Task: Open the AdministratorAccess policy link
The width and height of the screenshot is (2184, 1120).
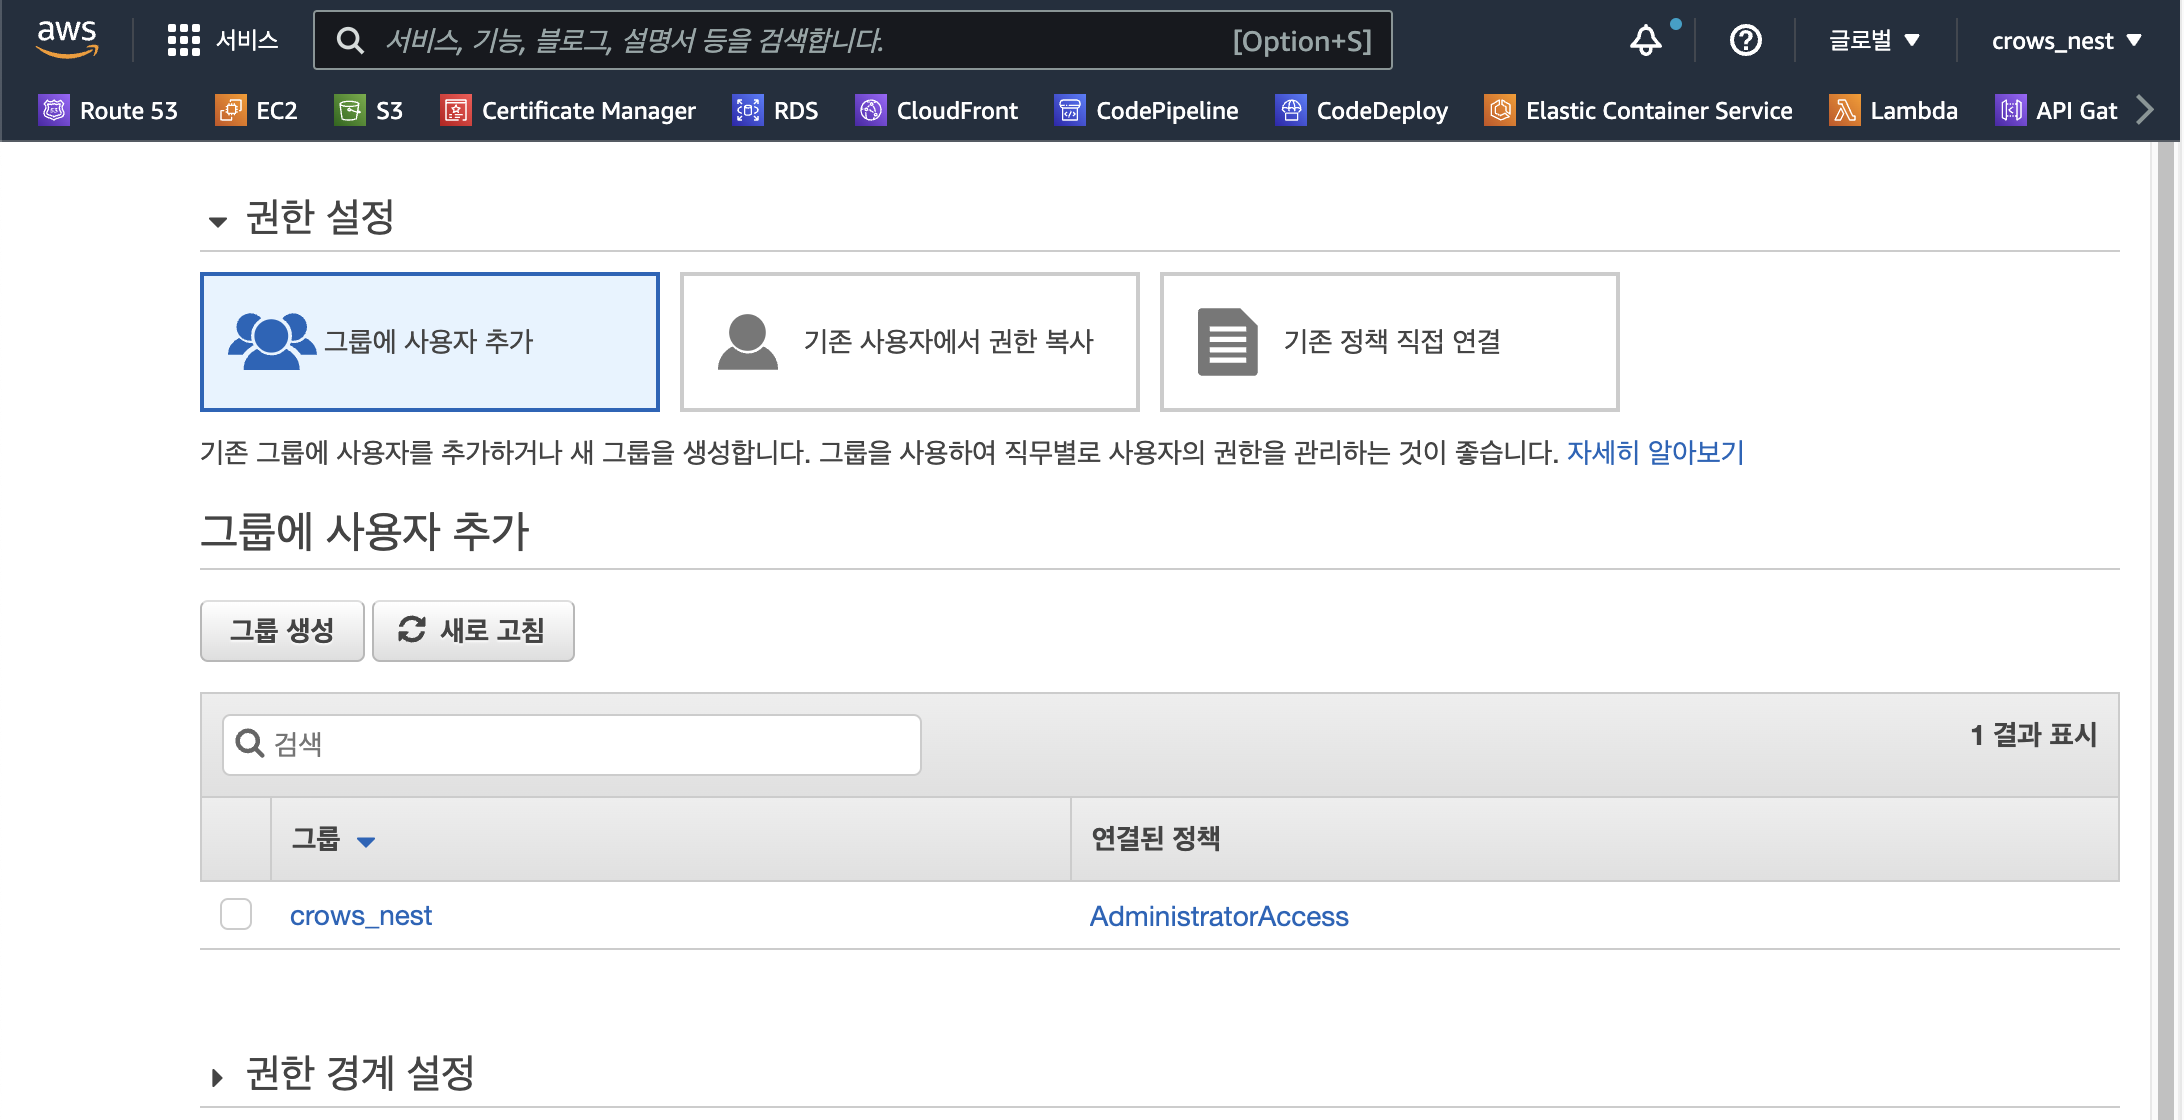Action: 1219,916
